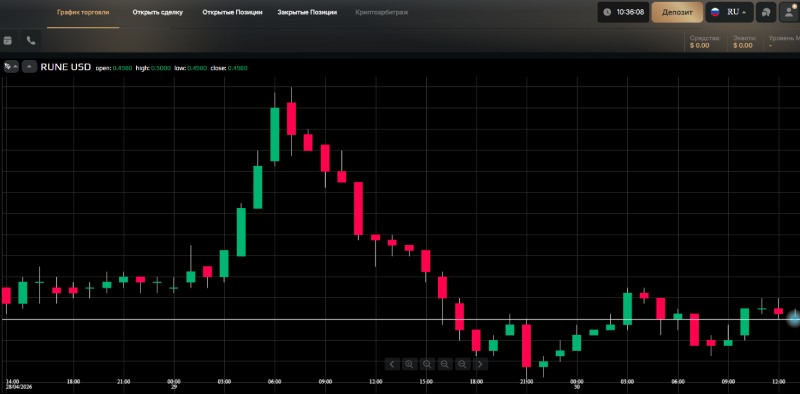The image size is (800, 394).
Task: Click the 15:00 time axis label
Action: point(426,382)
